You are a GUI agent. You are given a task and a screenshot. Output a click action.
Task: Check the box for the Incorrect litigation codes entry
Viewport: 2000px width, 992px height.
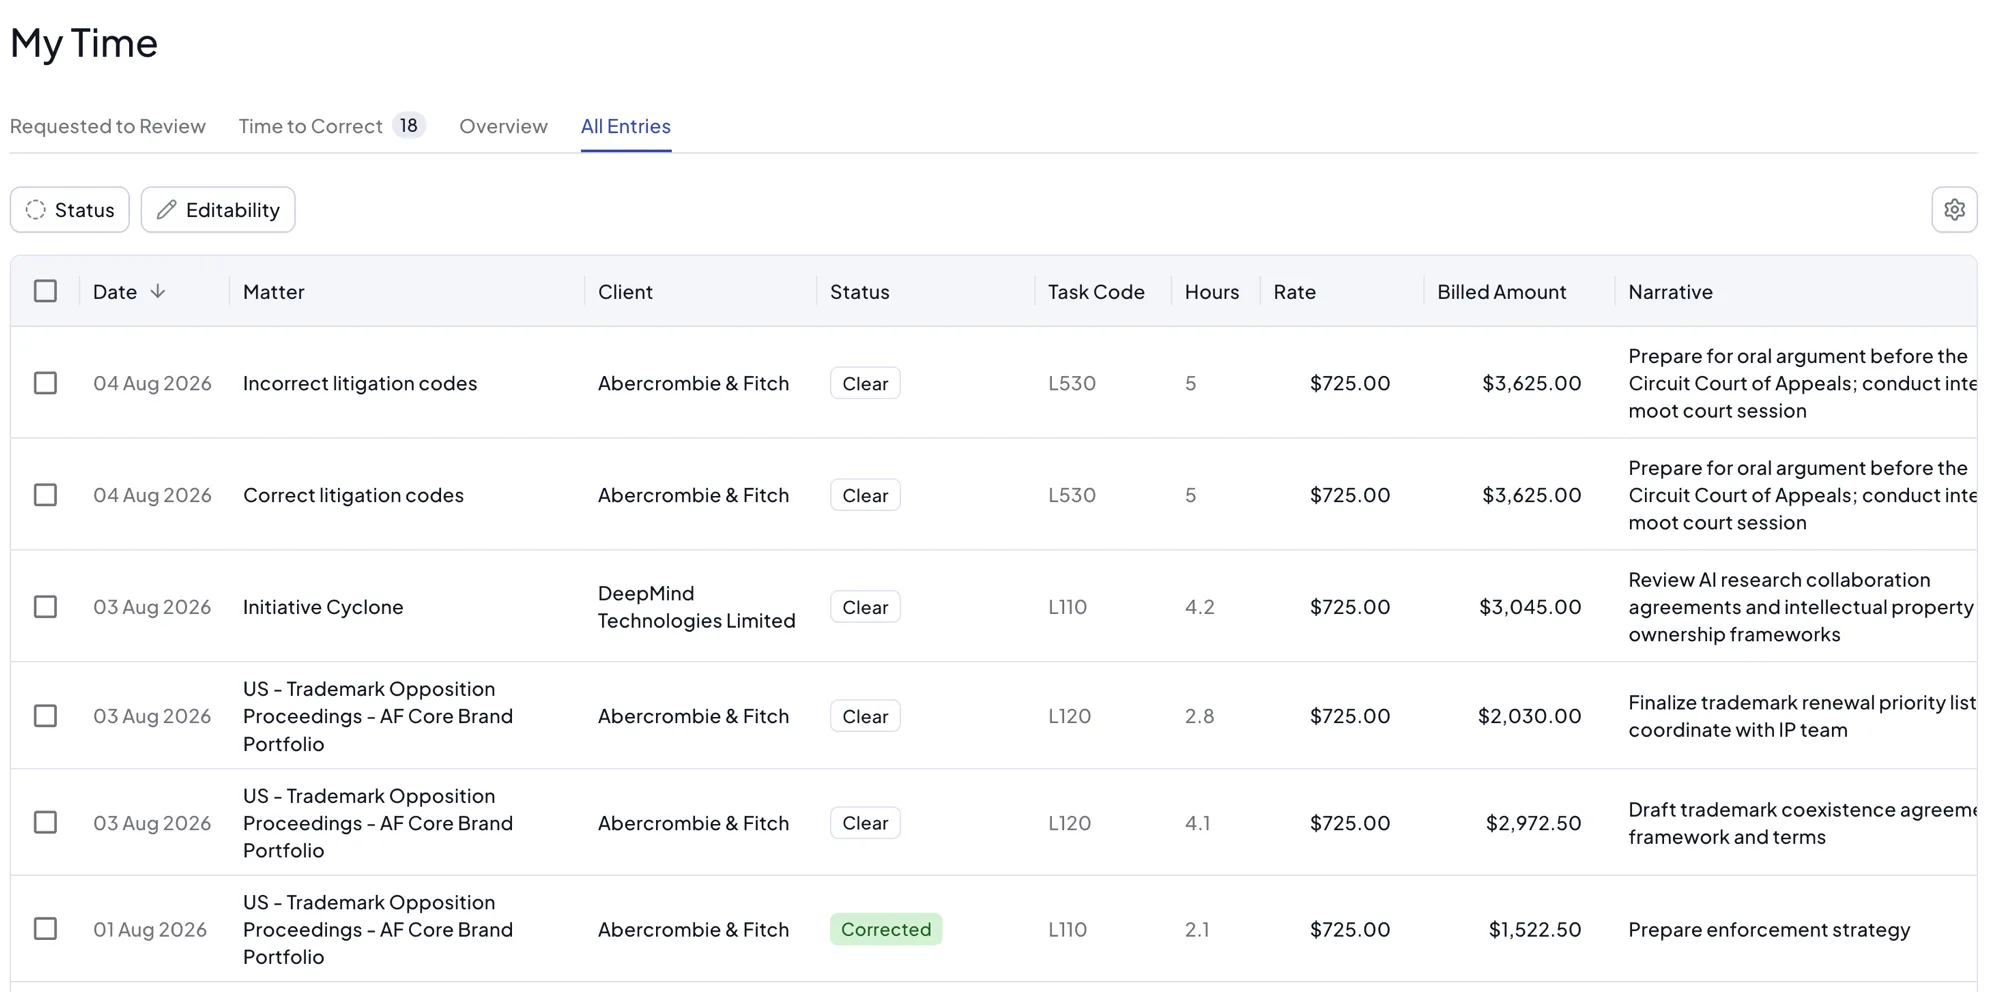[45, 383]
